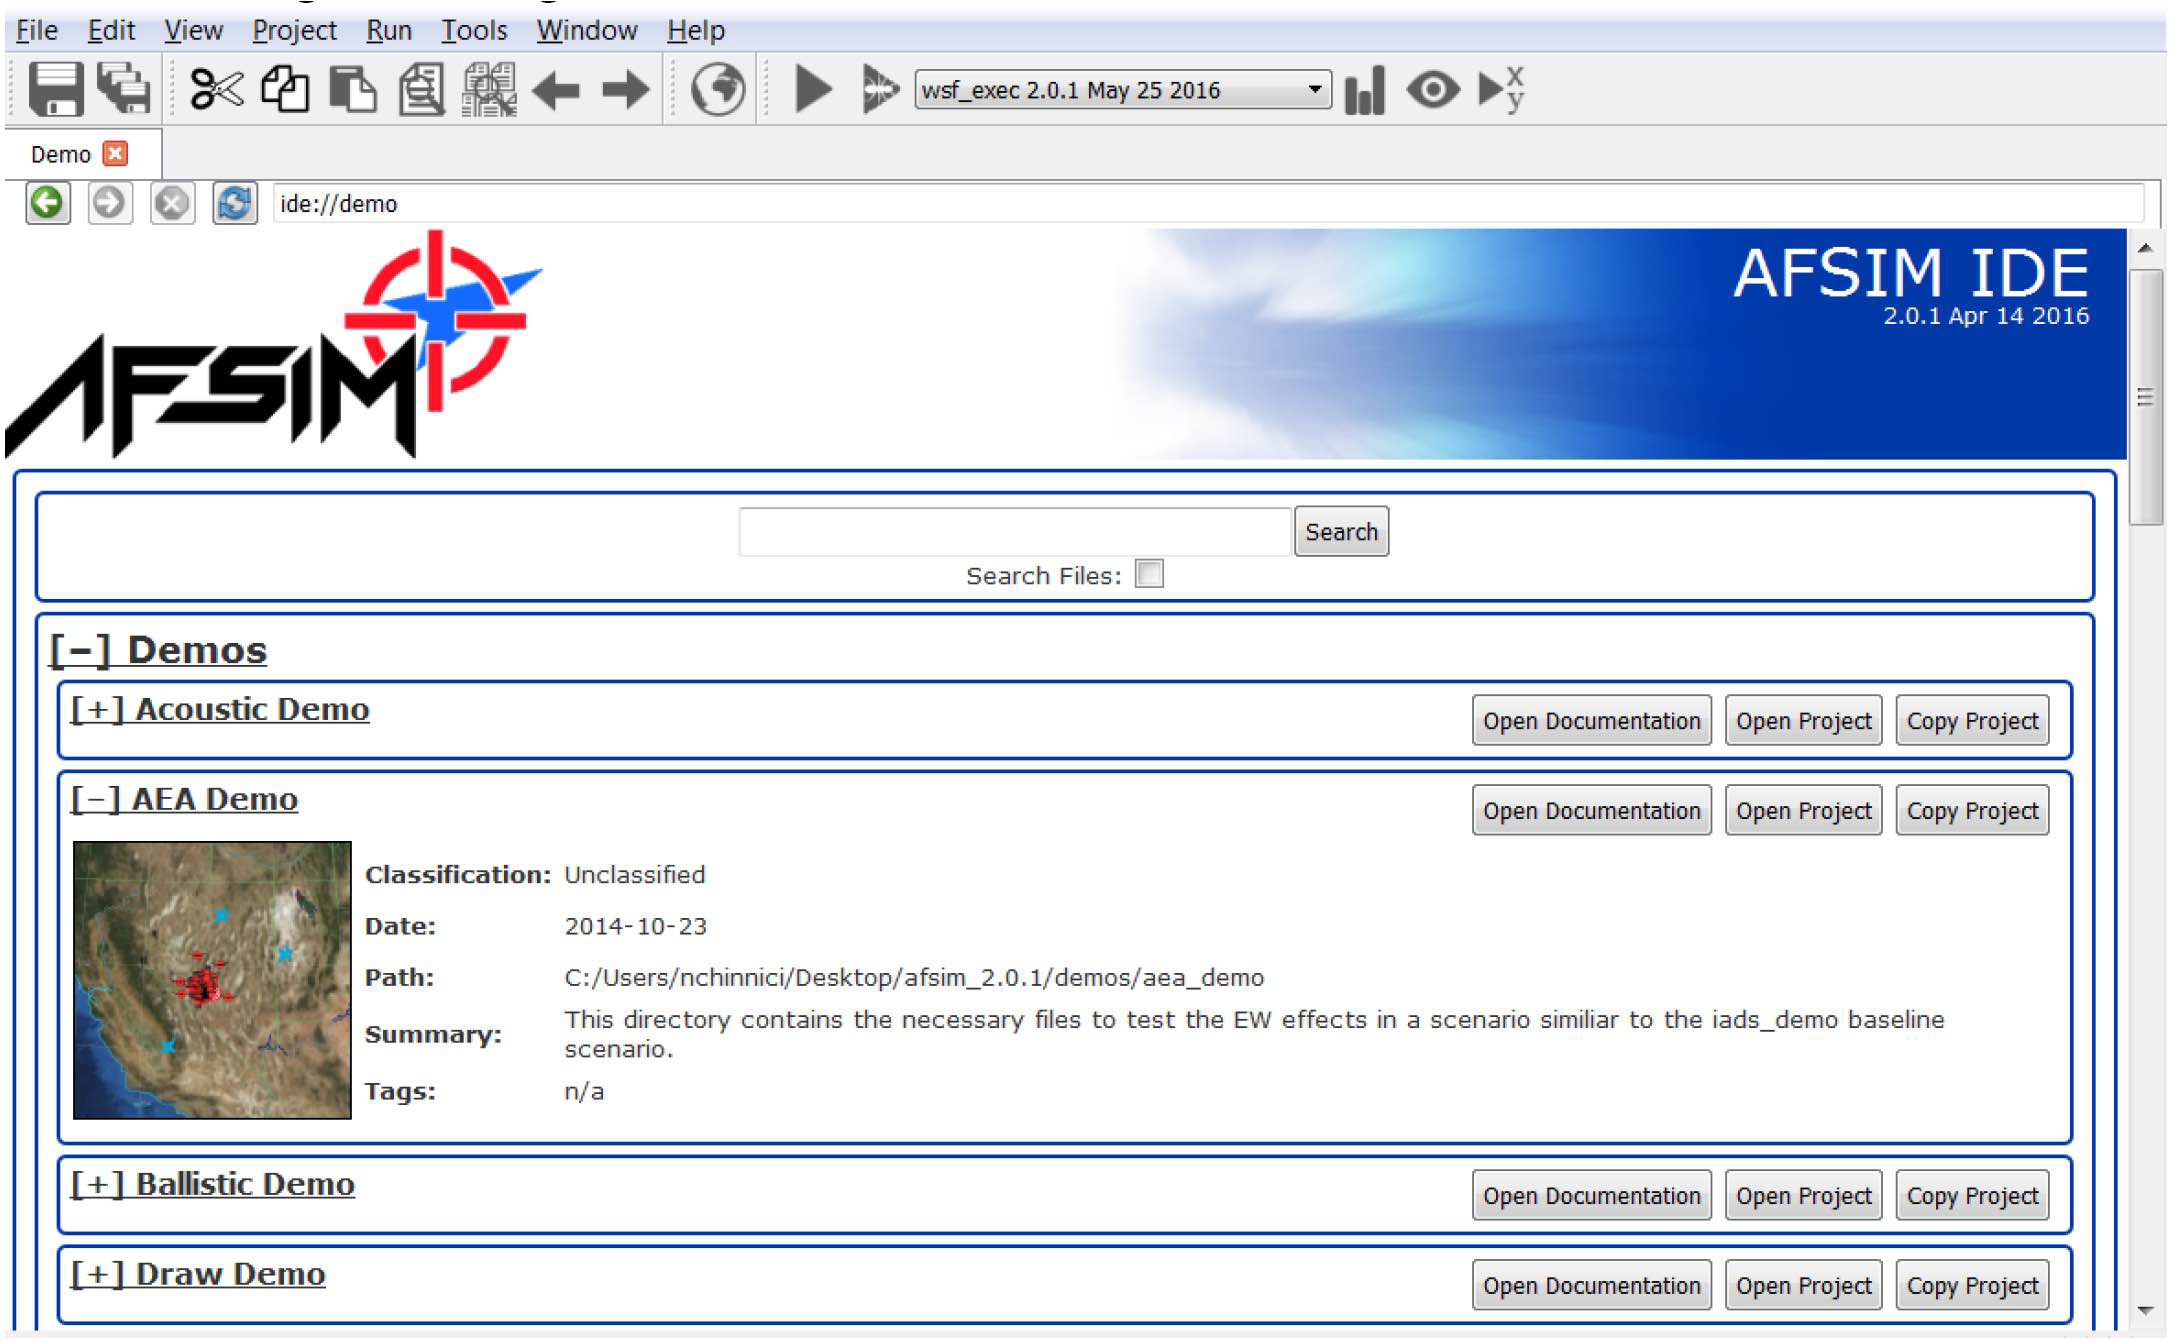Open the Tools menu

coord(474,30)
